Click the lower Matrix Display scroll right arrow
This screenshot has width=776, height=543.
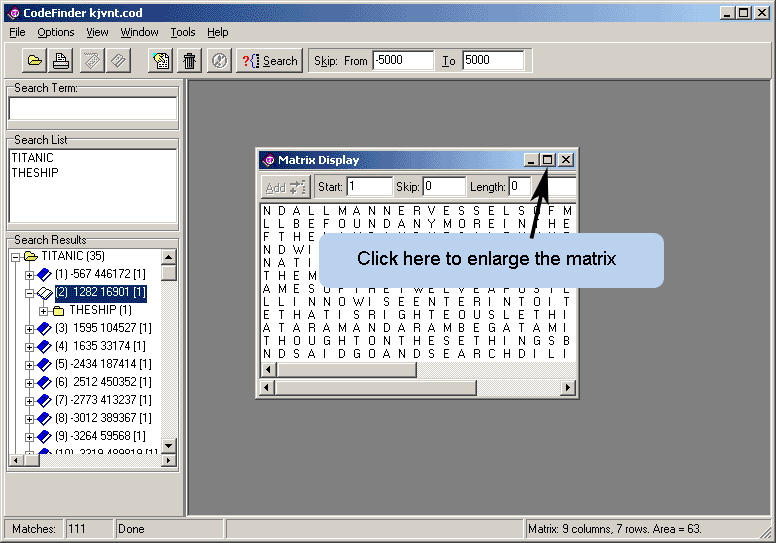coord(569,387)
